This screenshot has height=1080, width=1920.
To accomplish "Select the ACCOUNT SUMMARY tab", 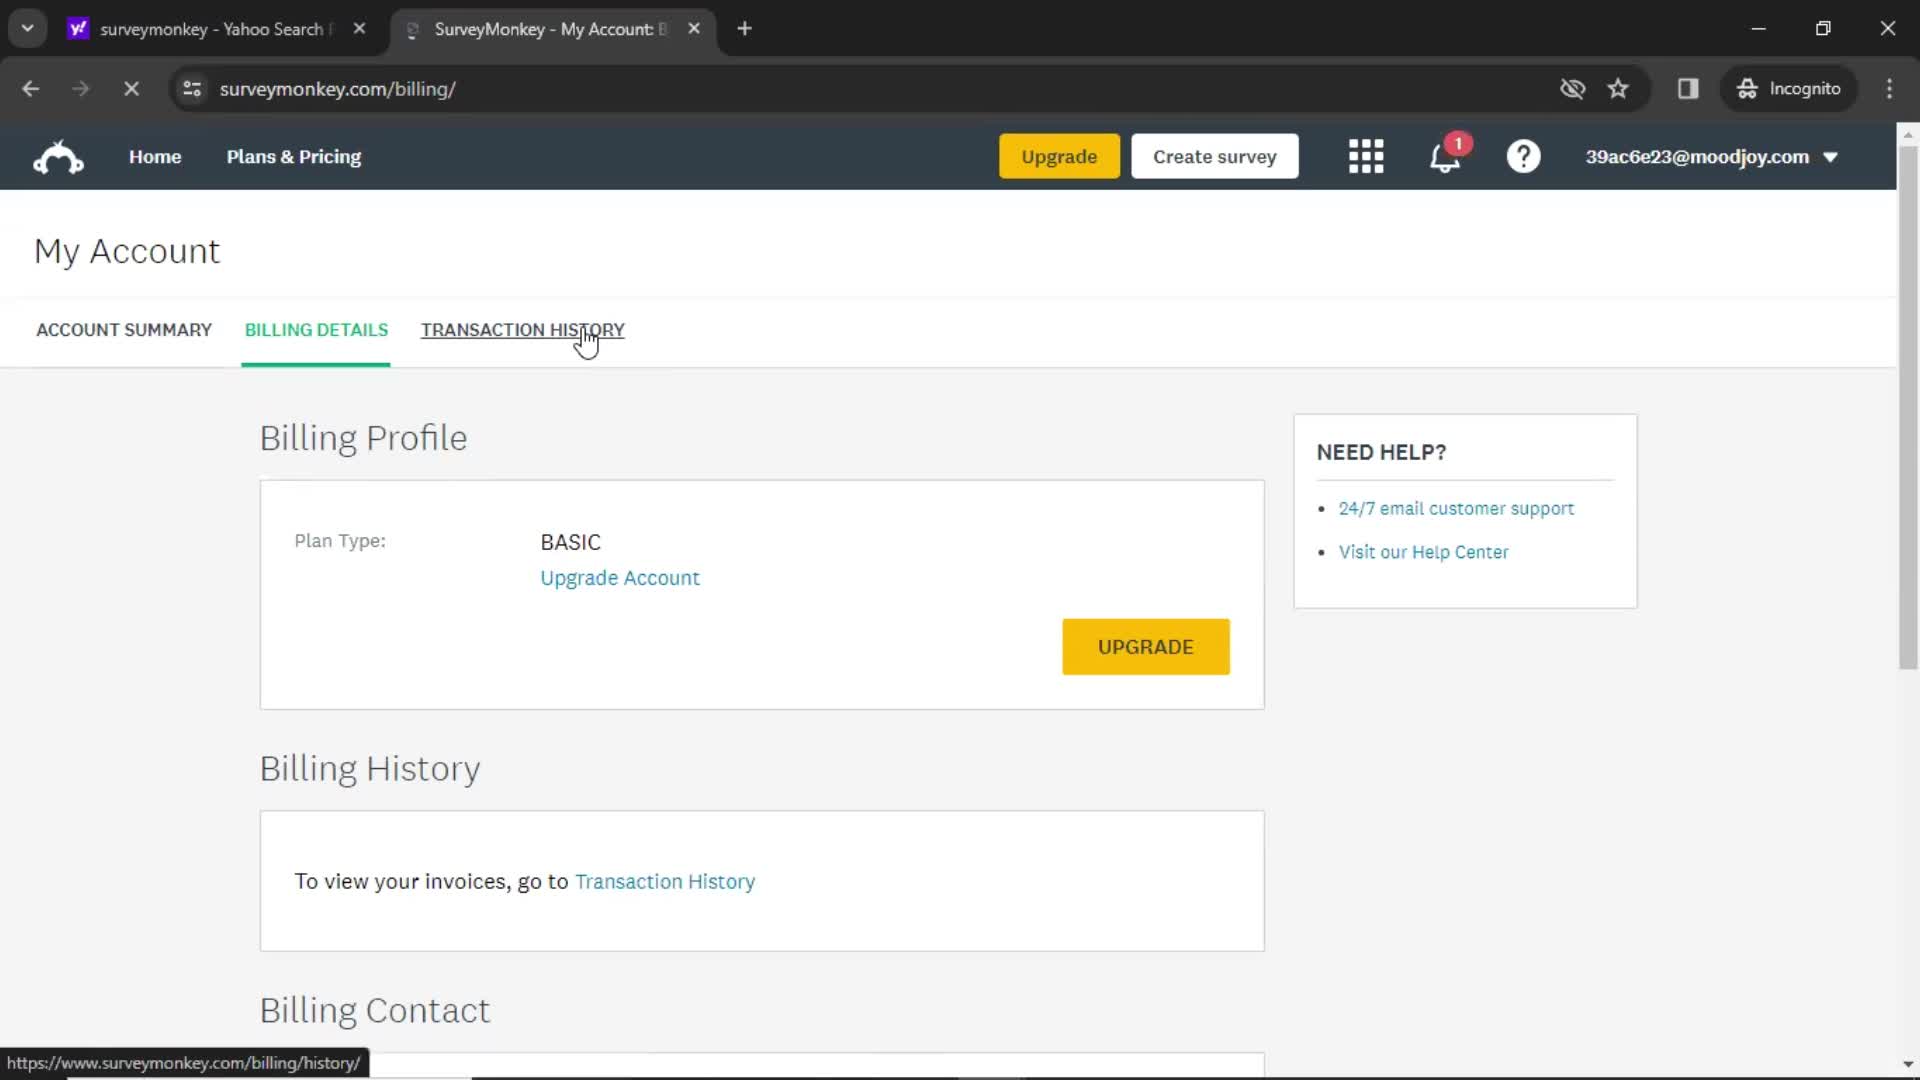I will [x=124, y=330].
